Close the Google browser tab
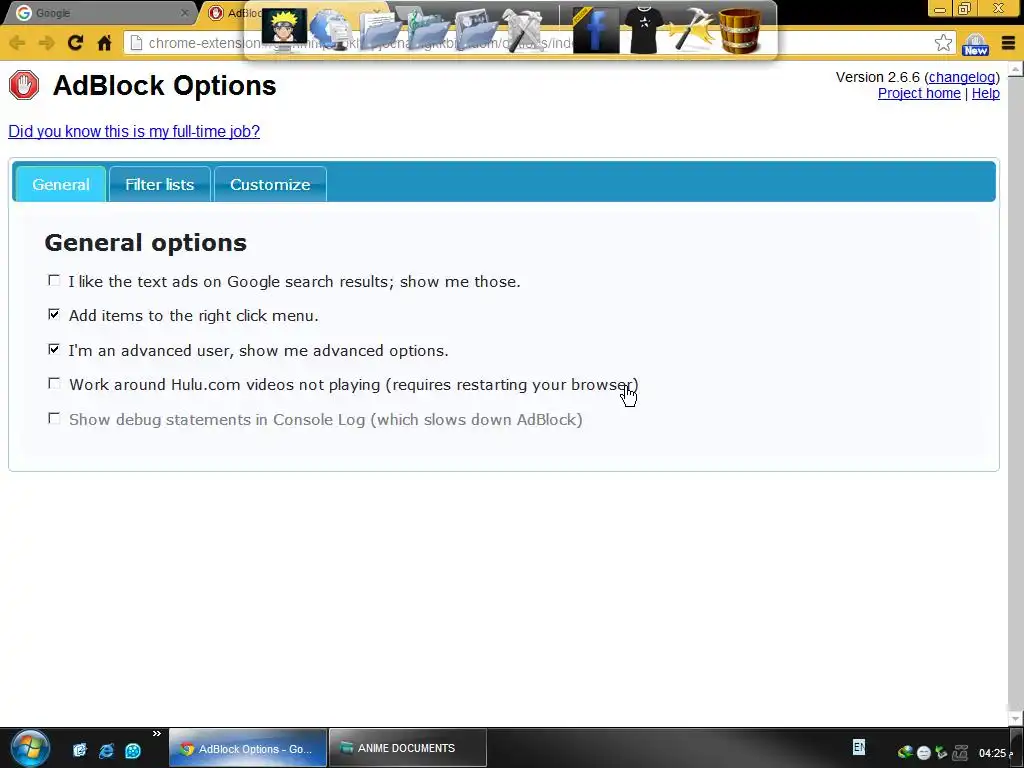Image resolution: width=1024 pixels, height=768 pixels. [x=184, y=13]
